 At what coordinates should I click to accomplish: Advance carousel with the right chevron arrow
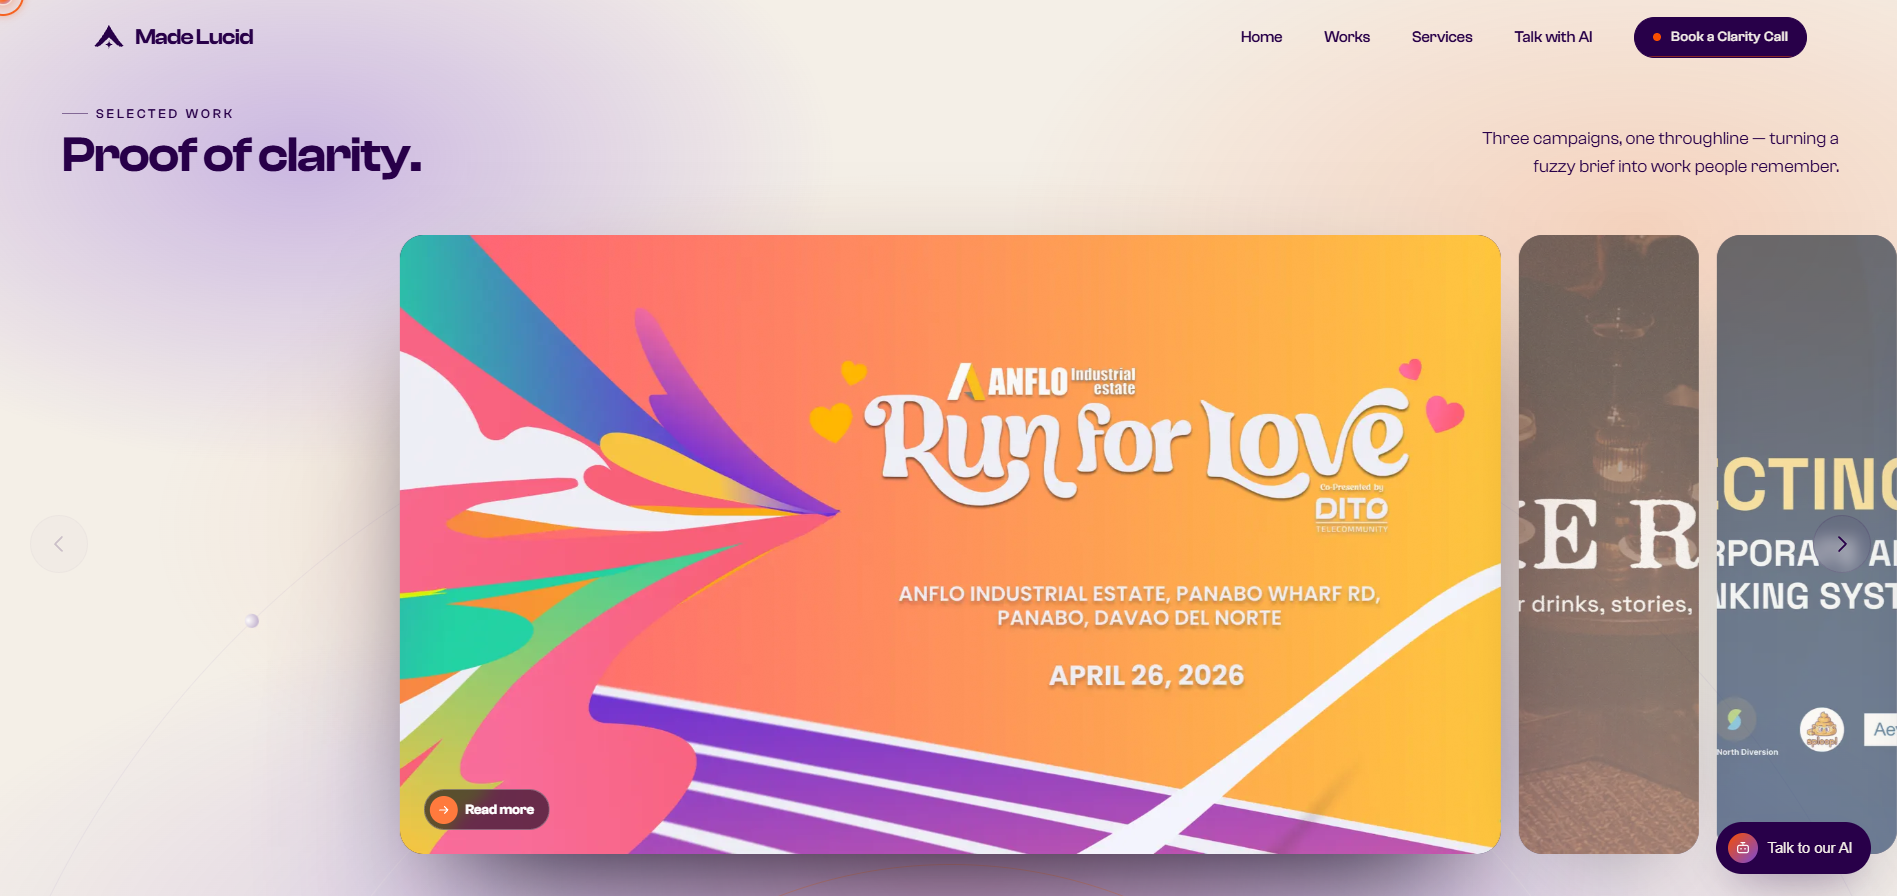[1841, 544]
